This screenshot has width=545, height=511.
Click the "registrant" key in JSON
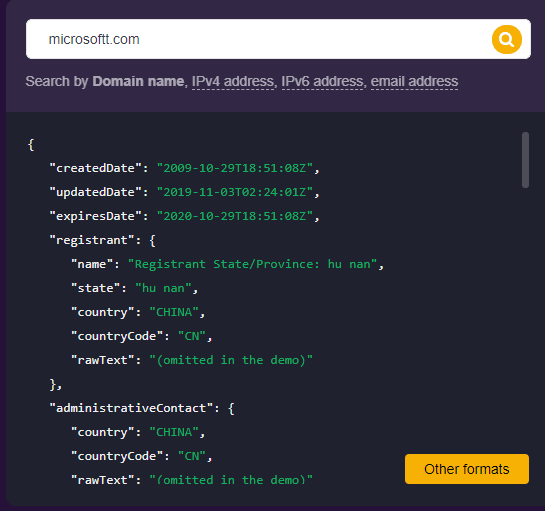92,240
